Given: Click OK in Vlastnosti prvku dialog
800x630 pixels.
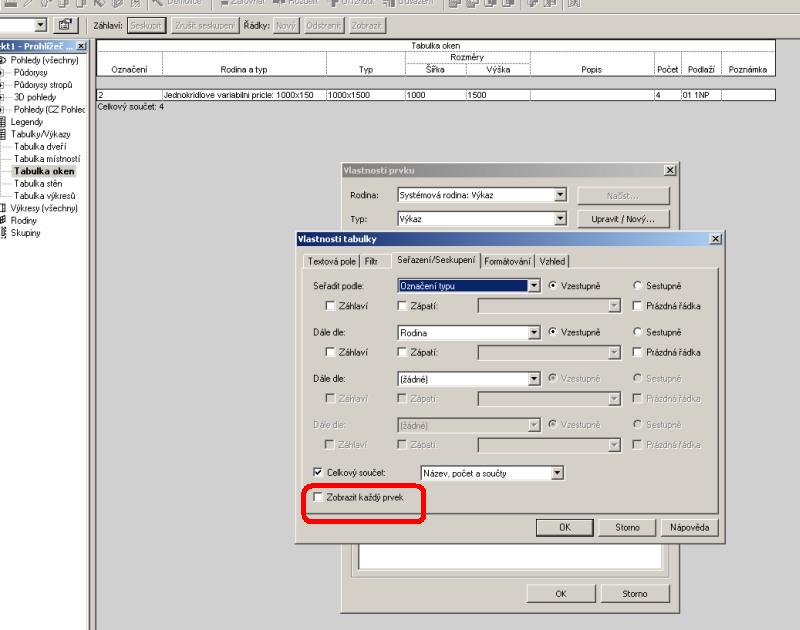Looking at the screenshot, I should (x=561, y=594).
